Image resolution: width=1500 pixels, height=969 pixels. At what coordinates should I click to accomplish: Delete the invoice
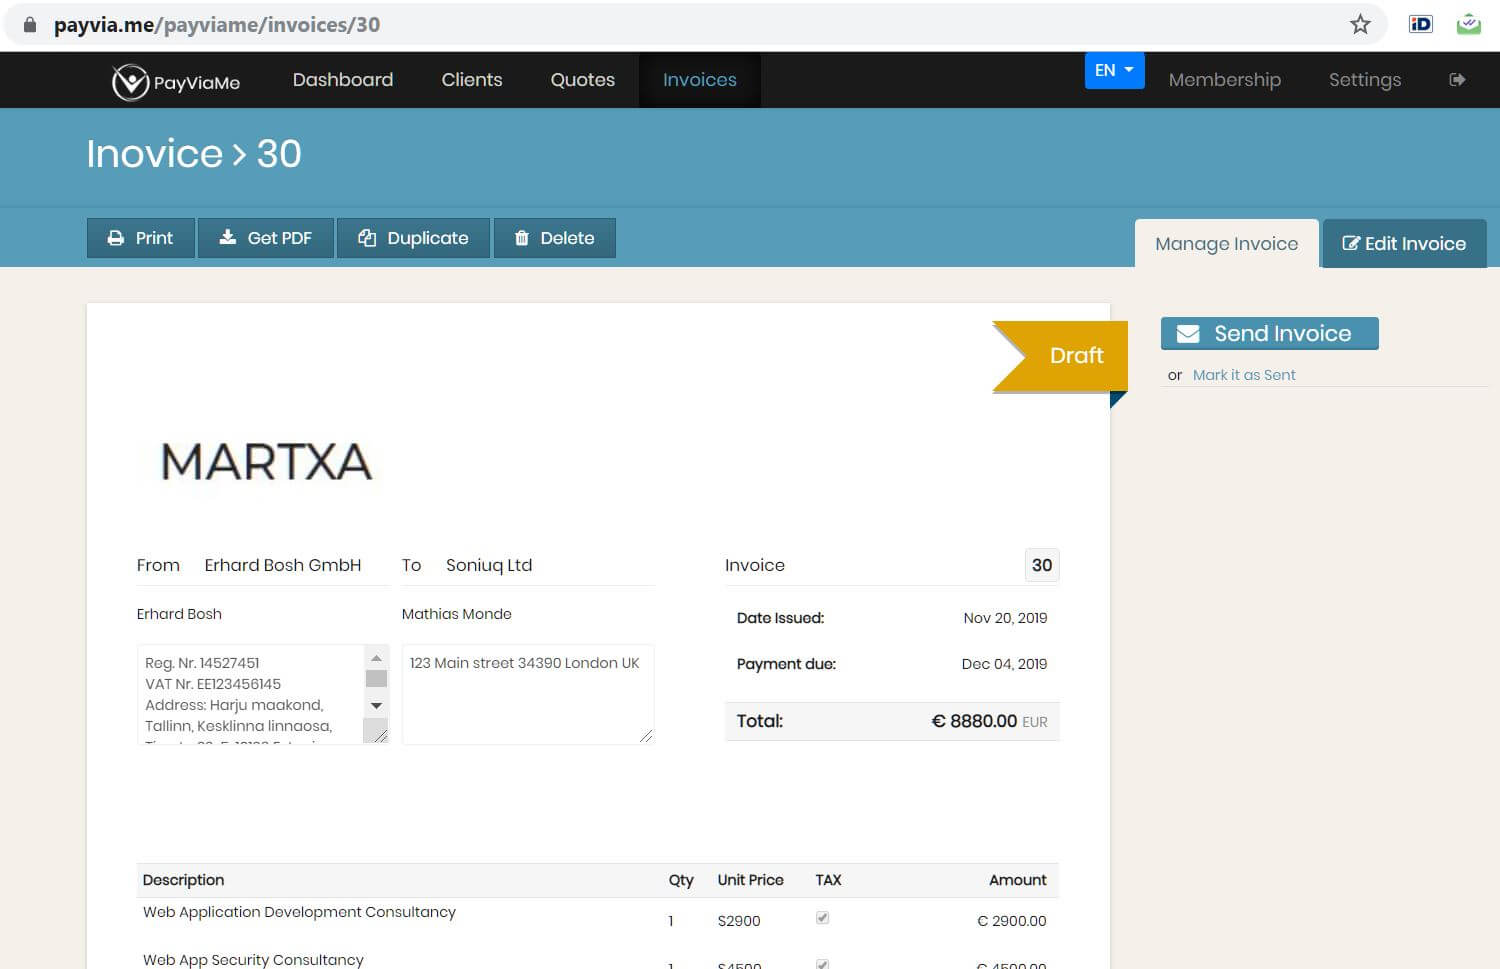click(555, 238)
